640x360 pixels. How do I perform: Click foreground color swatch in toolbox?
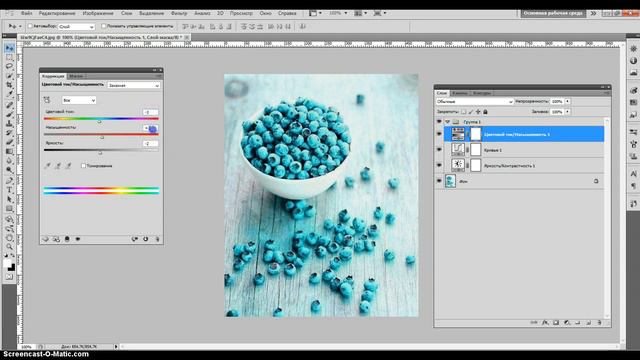tap(7, 264)
